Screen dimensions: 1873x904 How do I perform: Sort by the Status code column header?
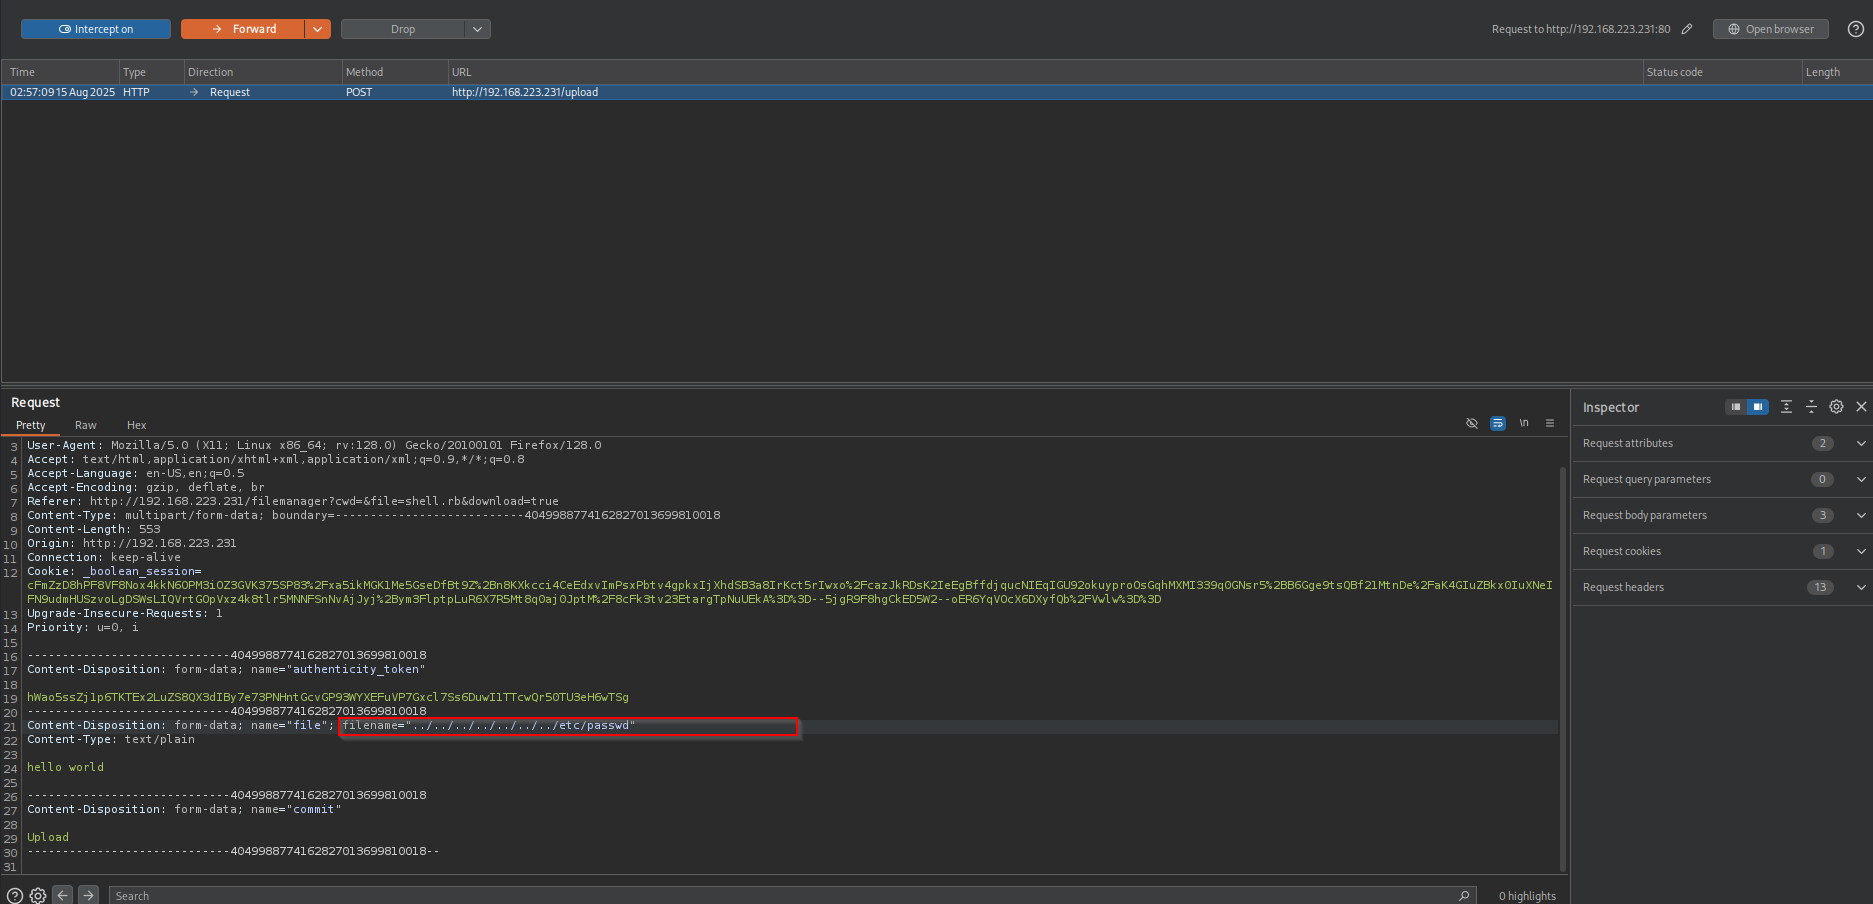click(x=1722, y=72)
